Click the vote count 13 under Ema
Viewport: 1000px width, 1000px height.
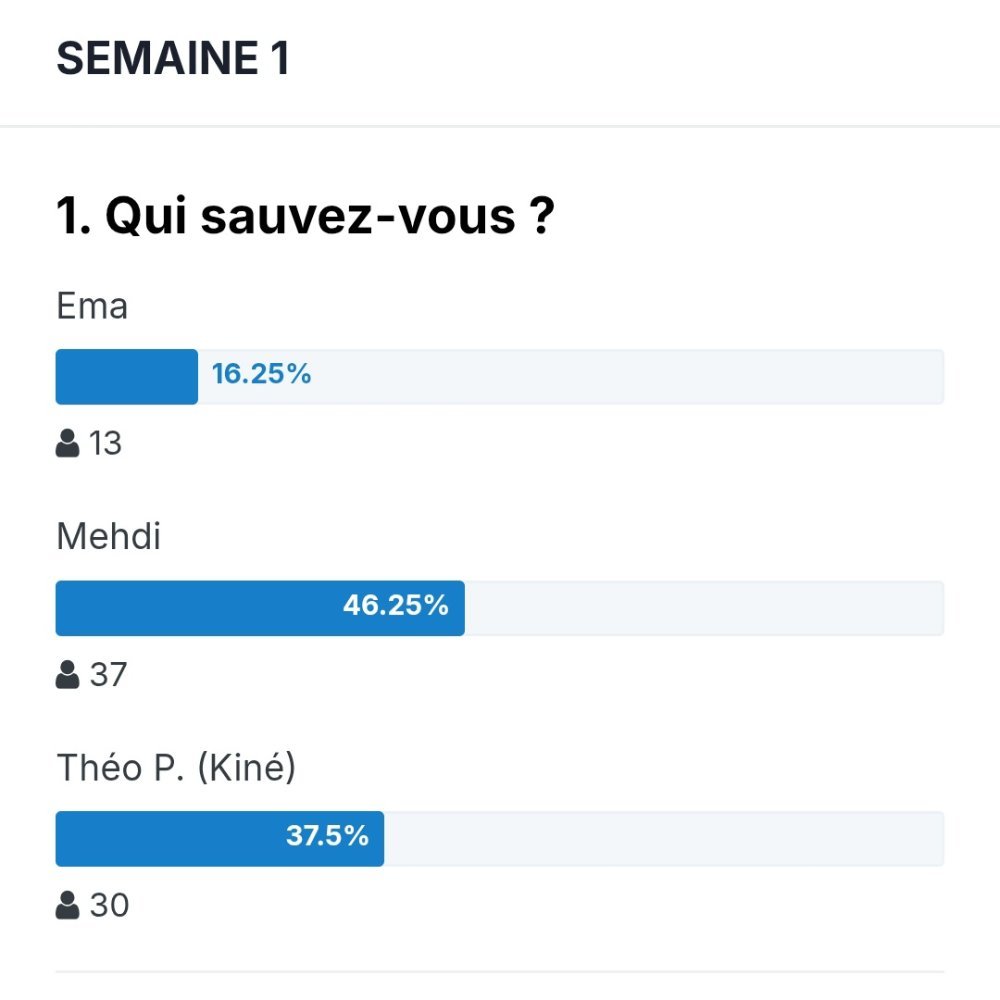(x=105, y=443)
